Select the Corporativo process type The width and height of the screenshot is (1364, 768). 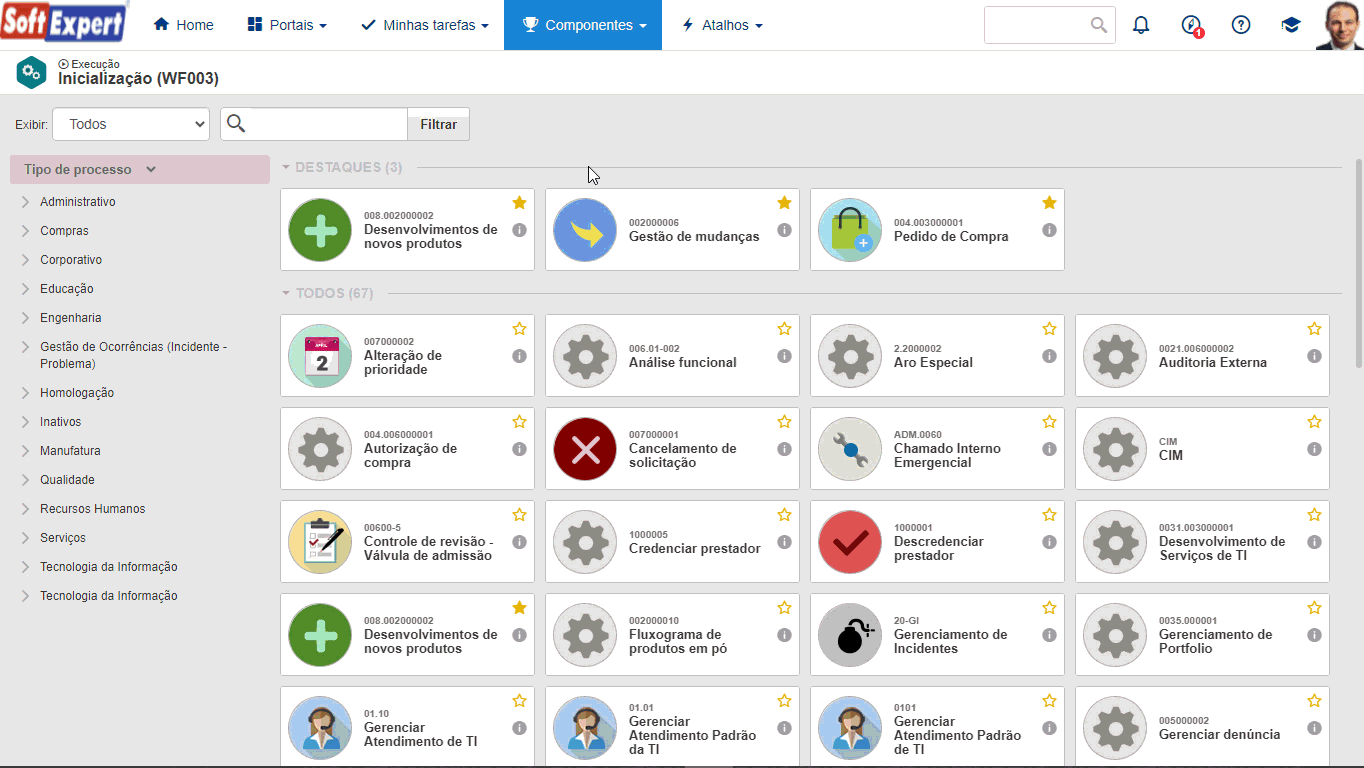click(x=71, y=260)
